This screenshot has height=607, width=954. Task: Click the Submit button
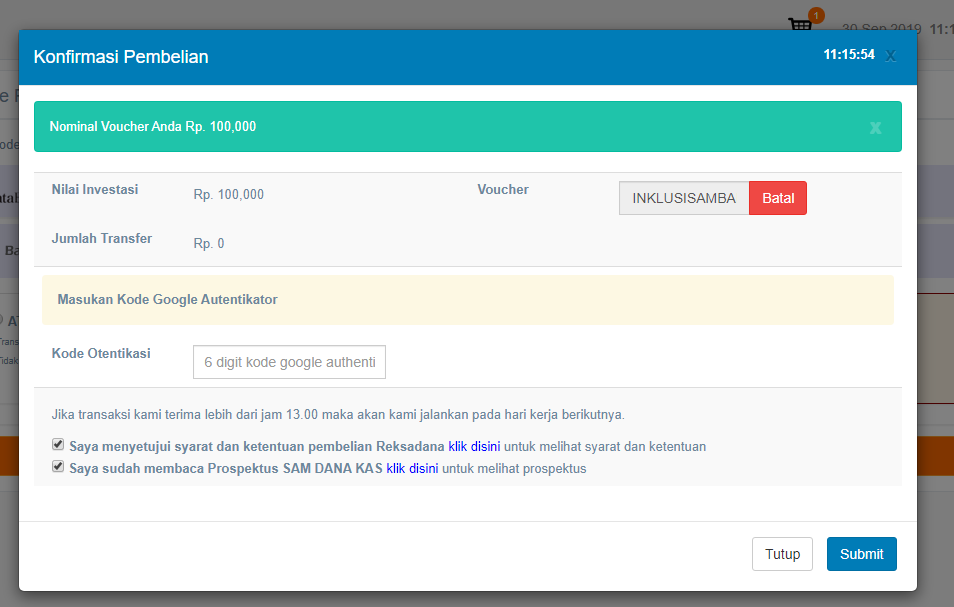862,554
